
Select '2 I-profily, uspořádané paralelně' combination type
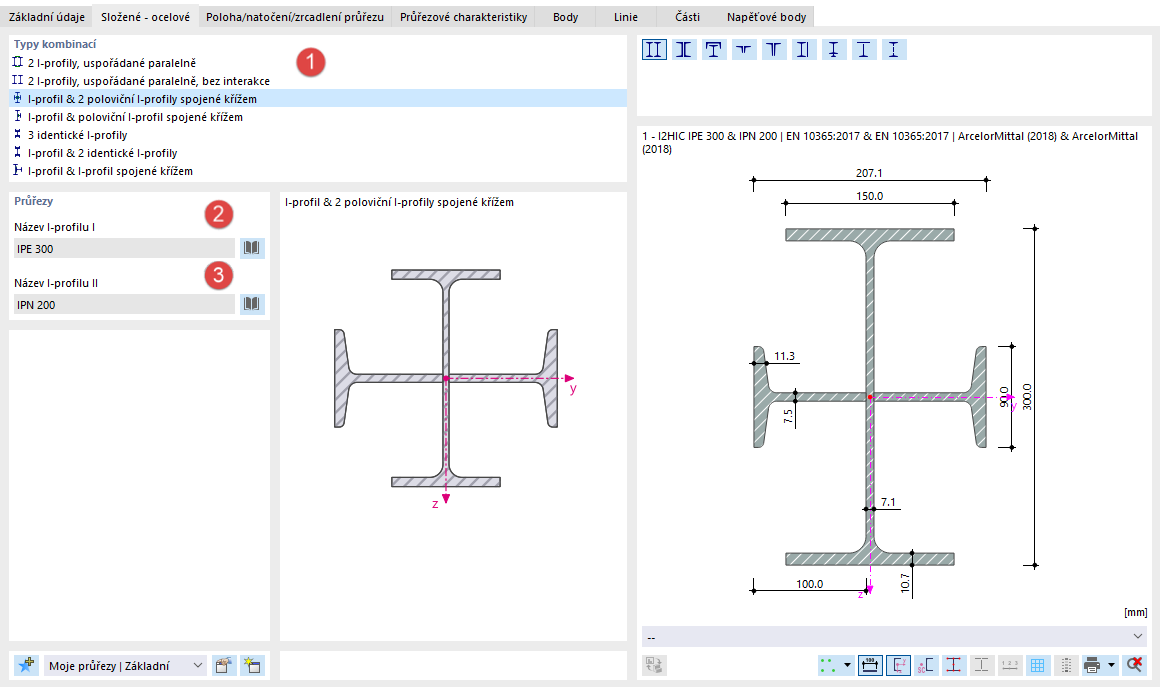tap(318, 63)
